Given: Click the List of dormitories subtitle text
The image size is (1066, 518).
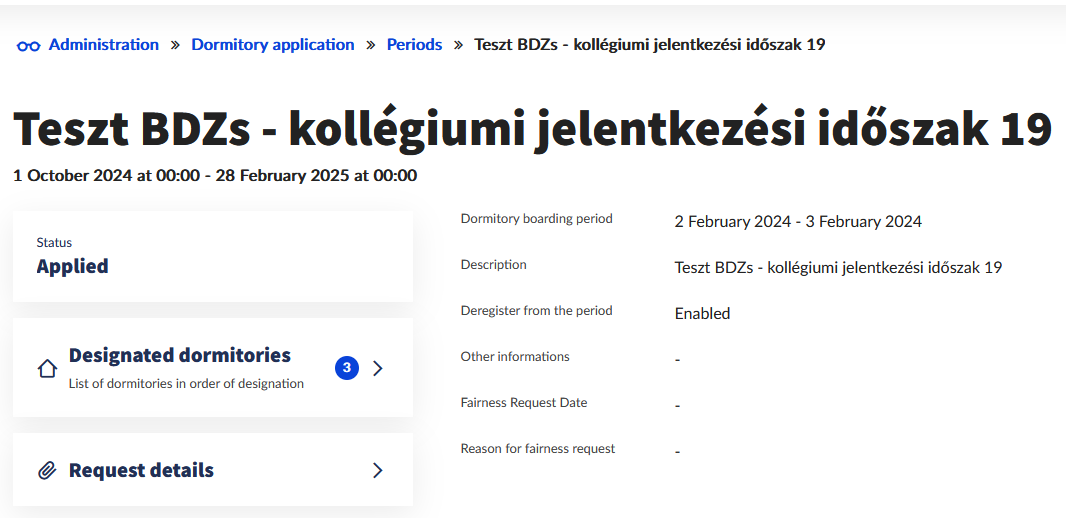Looking at the screenshot, I should (x=186, y=383).
